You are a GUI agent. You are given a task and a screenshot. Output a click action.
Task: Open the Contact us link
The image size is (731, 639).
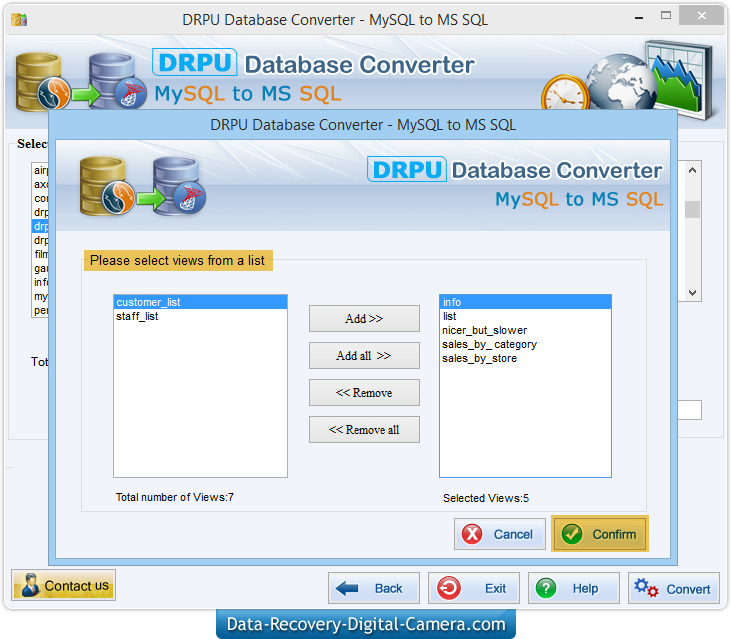63,585
